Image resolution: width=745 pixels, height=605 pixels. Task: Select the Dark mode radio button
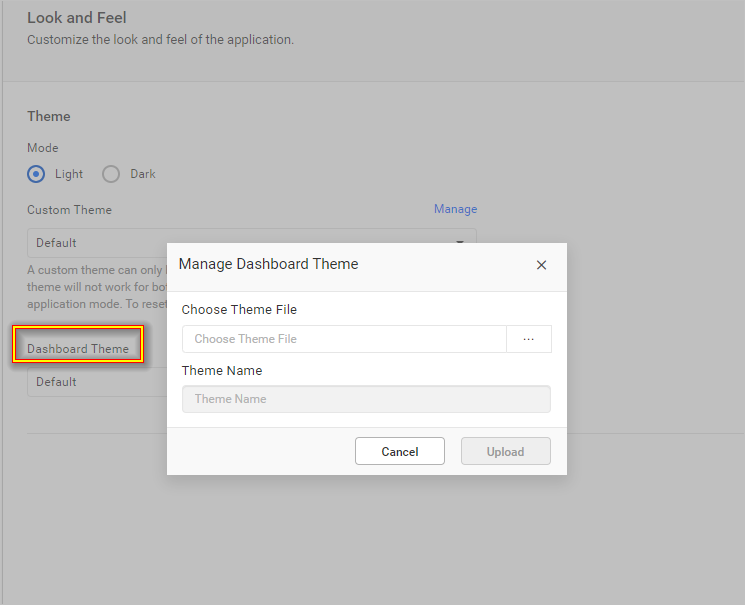(111, 174)
